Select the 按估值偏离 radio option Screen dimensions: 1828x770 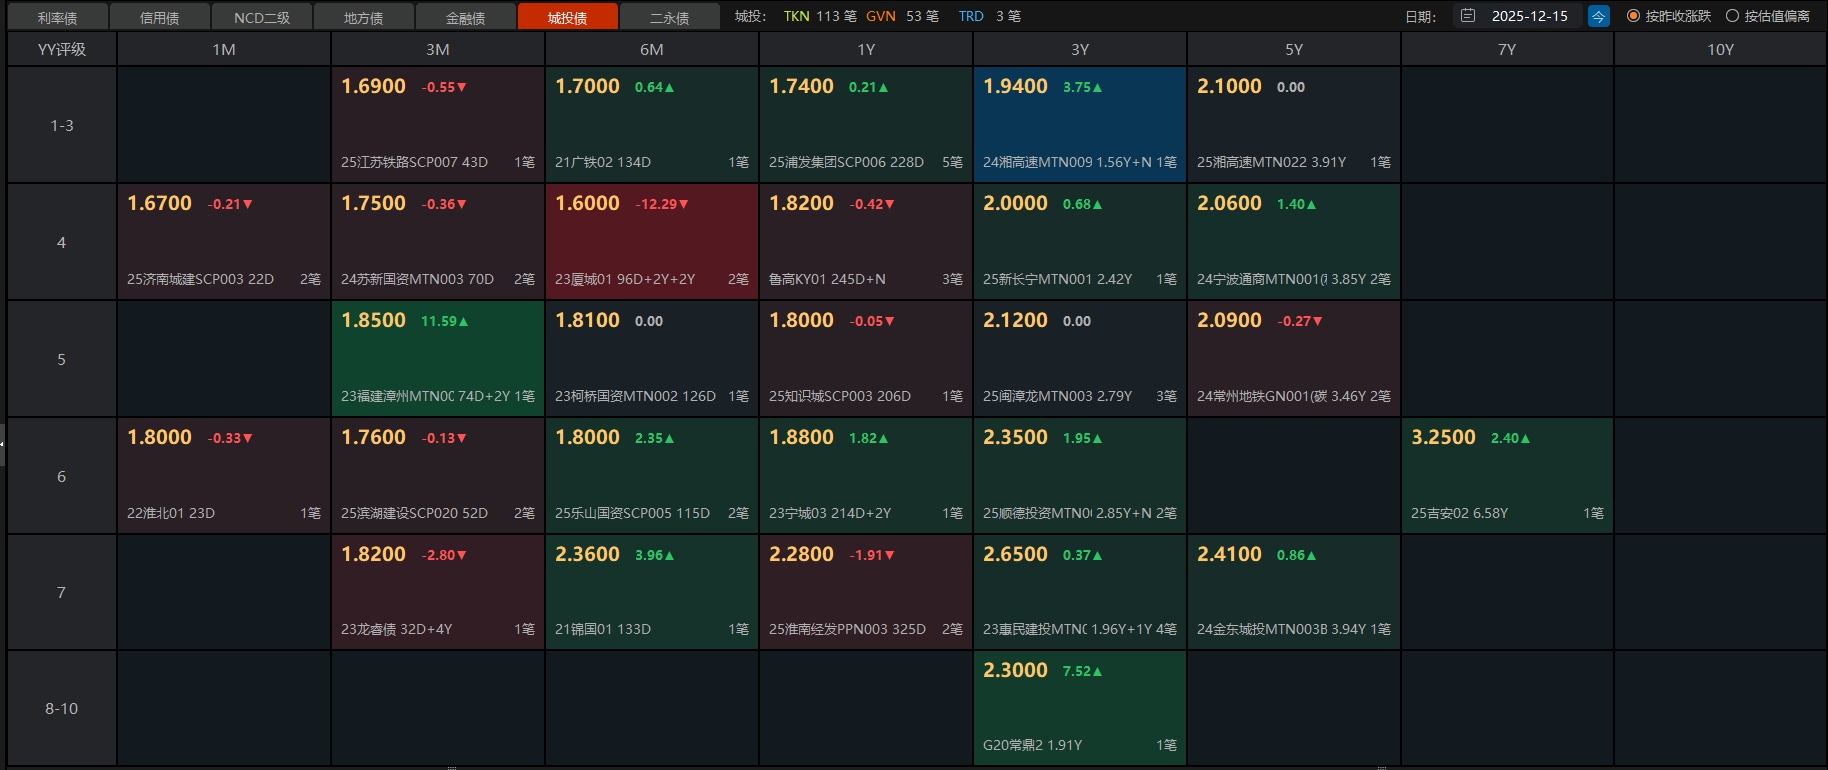[1768, 16]
